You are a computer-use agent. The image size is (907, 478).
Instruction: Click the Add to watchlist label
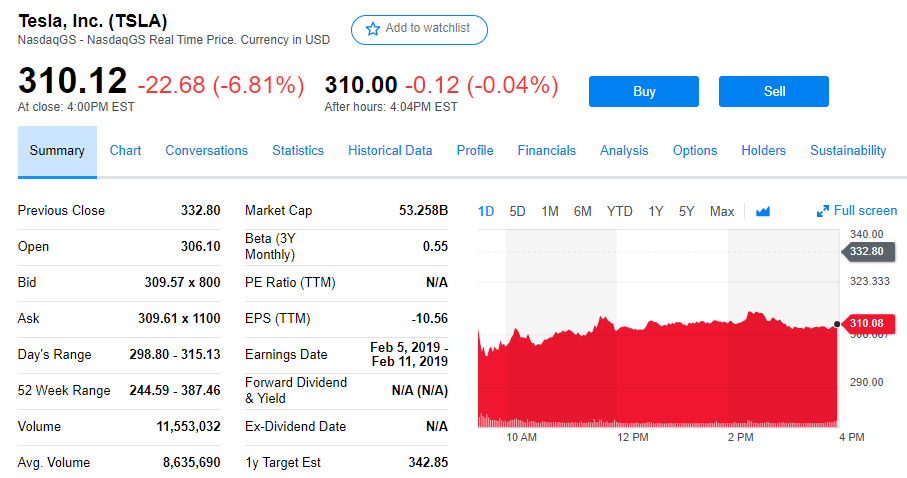427,28
